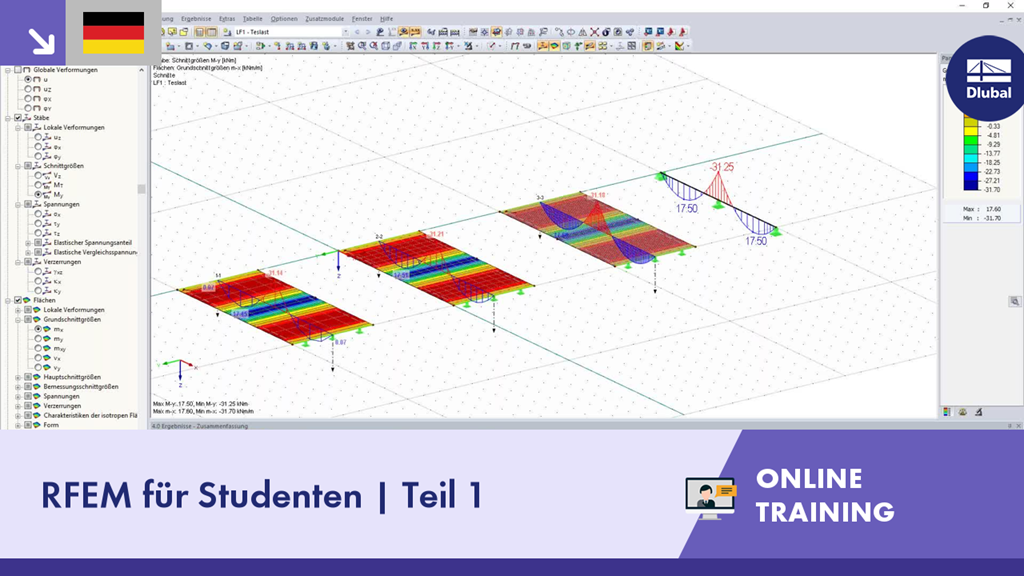Open the Fenster menu

pos(362,19)
